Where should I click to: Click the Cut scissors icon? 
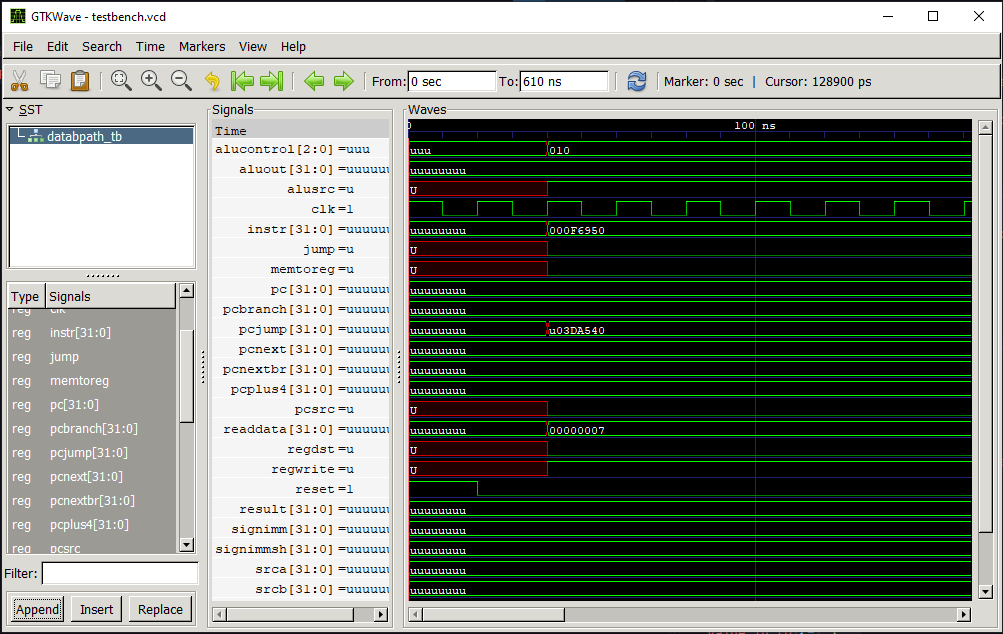(x=20, y=81)
